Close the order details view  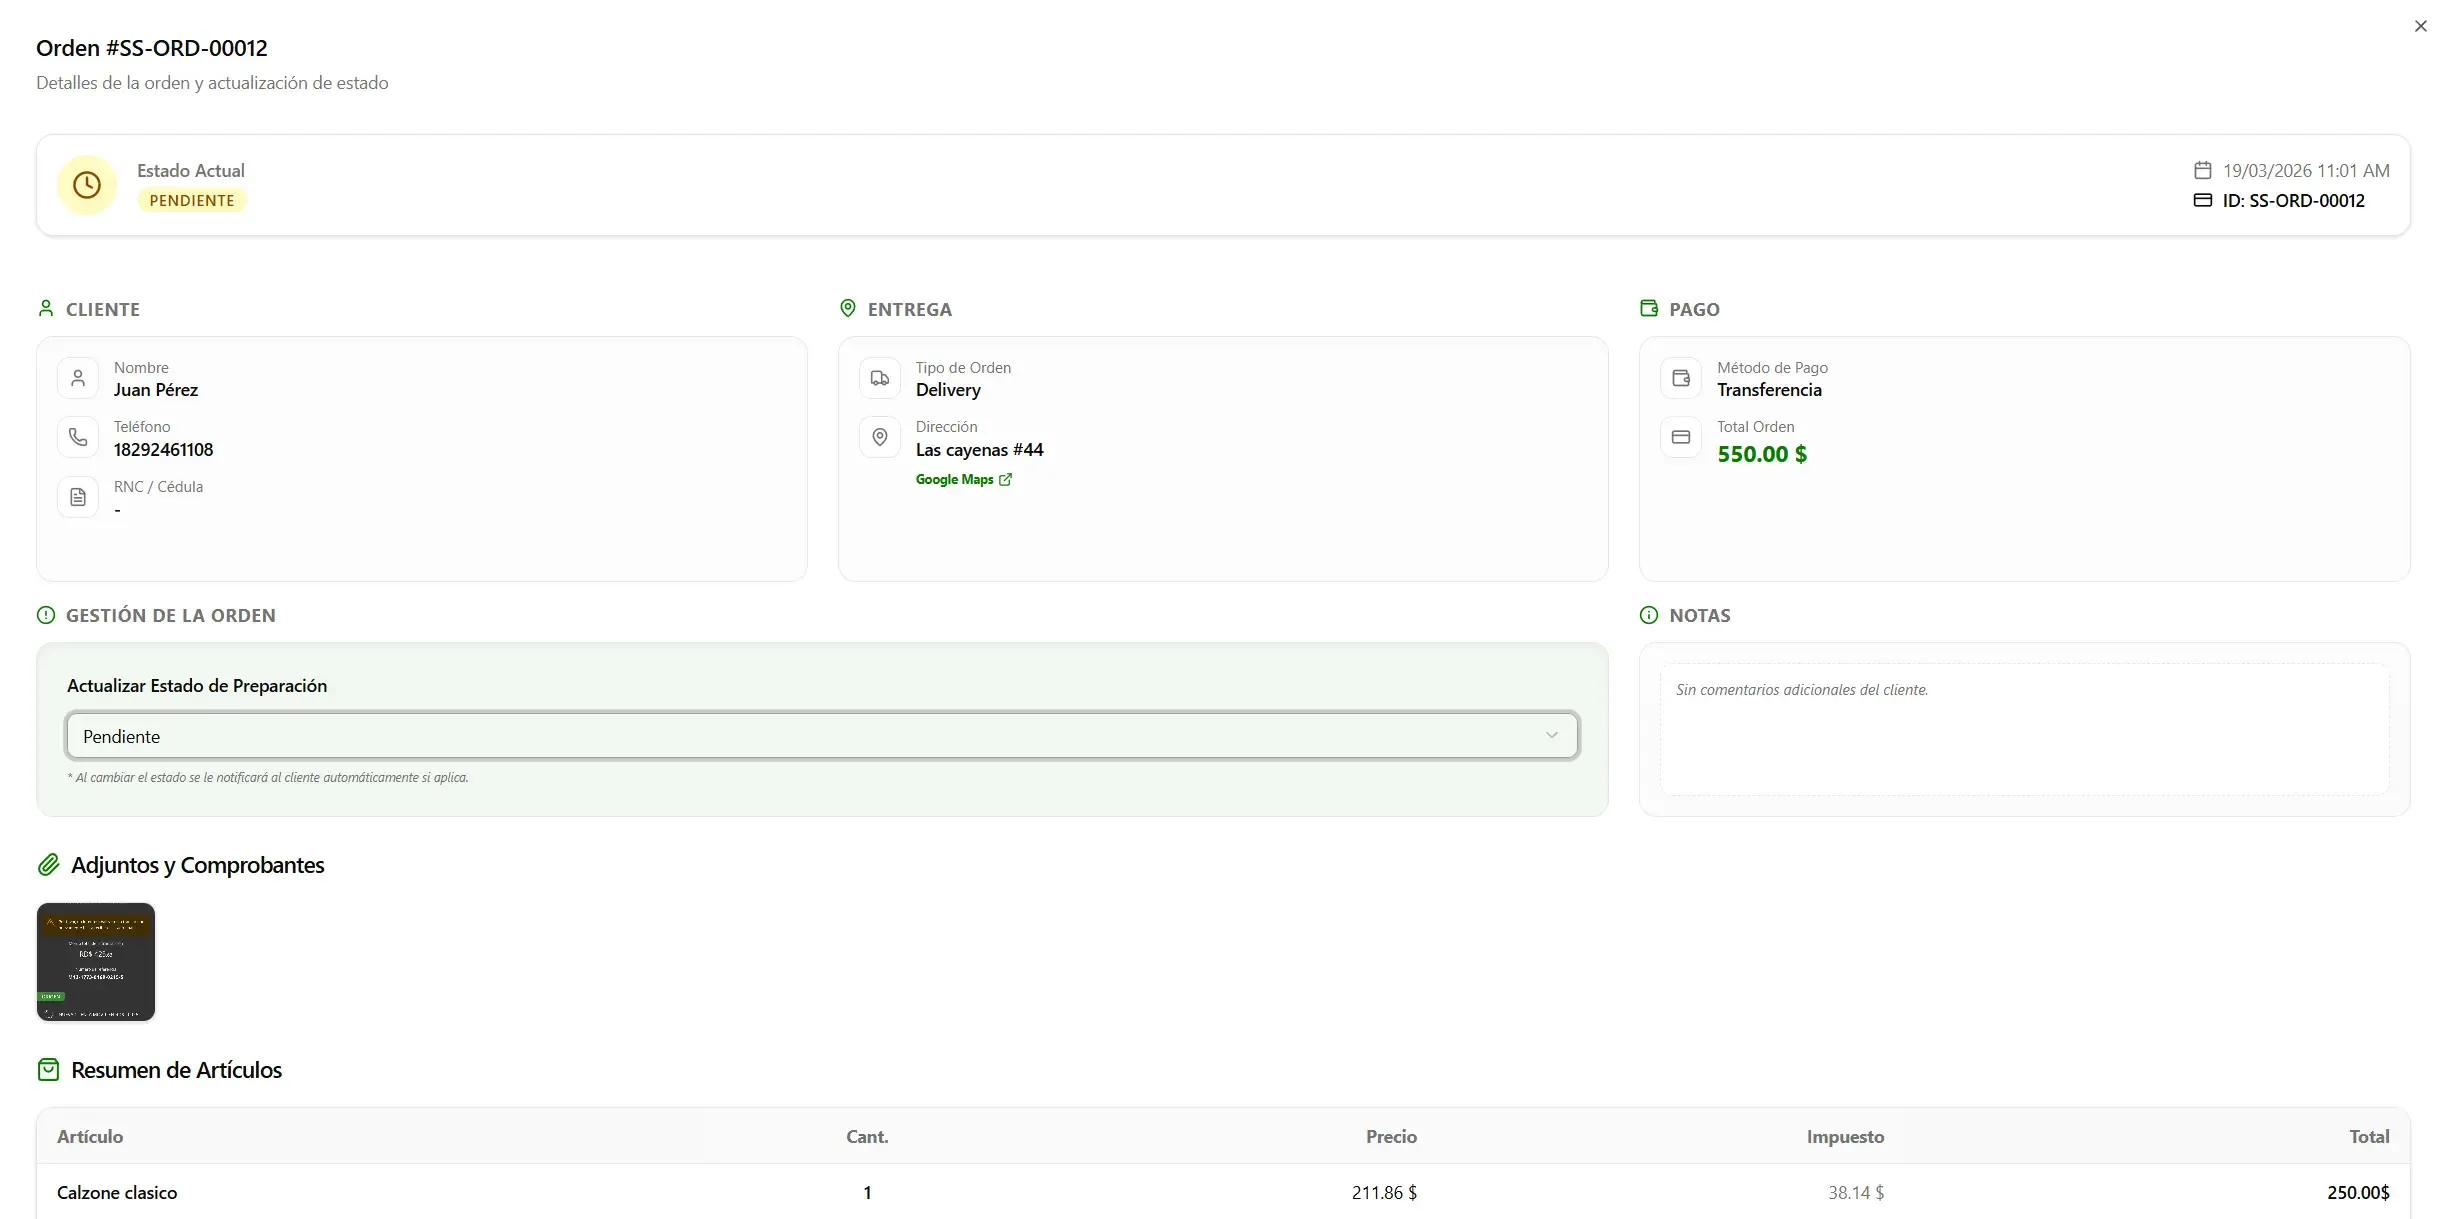click(x=2420, y=25)
